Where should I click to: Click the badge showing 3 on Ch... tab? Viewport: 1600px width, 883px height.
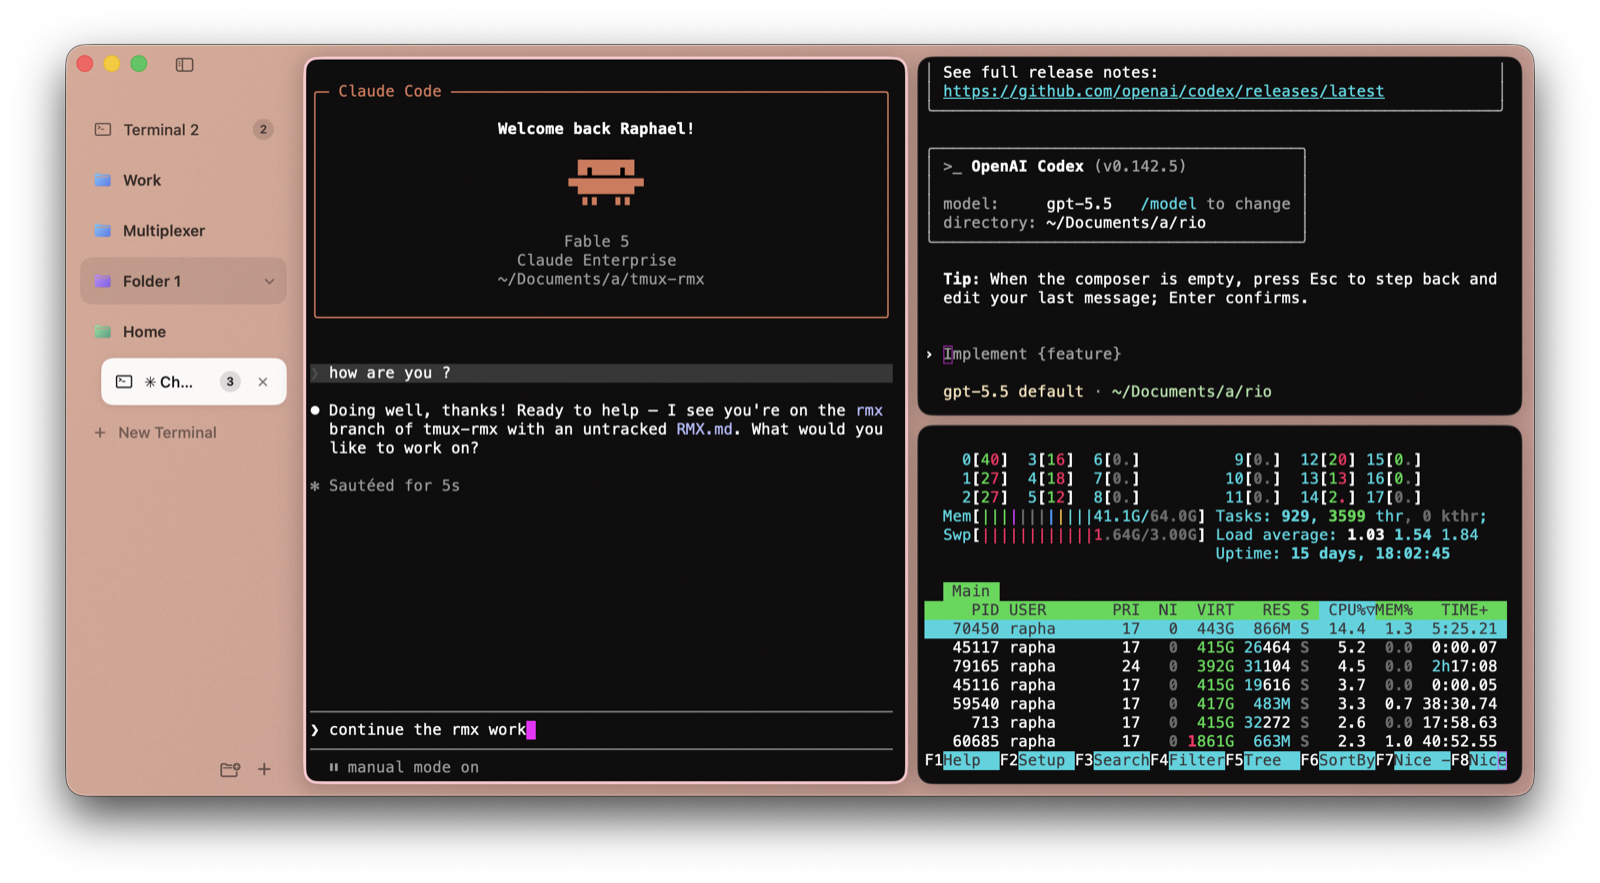[230, 382]
